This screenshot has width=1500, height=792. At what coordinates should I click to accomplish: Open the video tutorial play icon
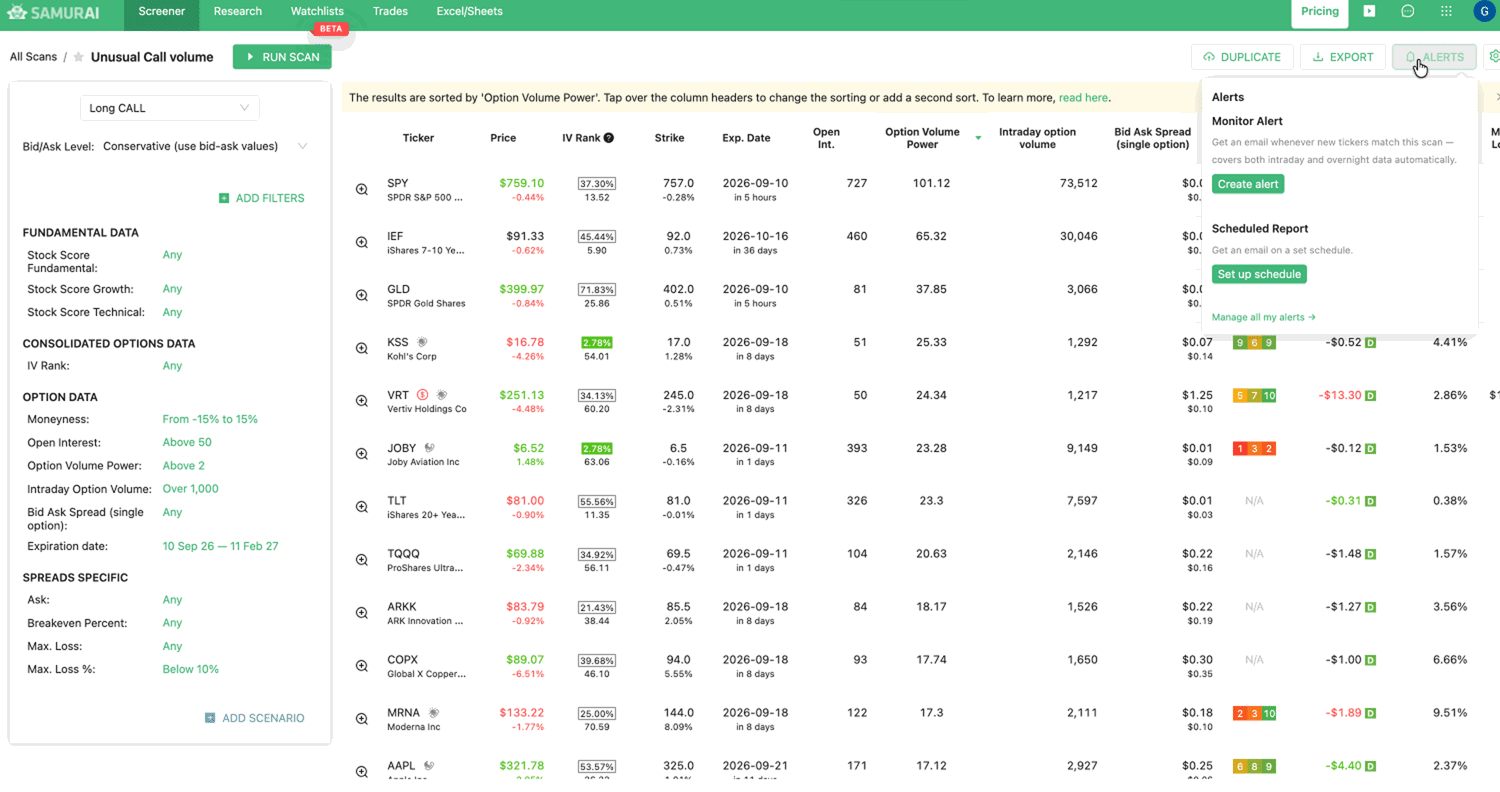(1370, 12)
